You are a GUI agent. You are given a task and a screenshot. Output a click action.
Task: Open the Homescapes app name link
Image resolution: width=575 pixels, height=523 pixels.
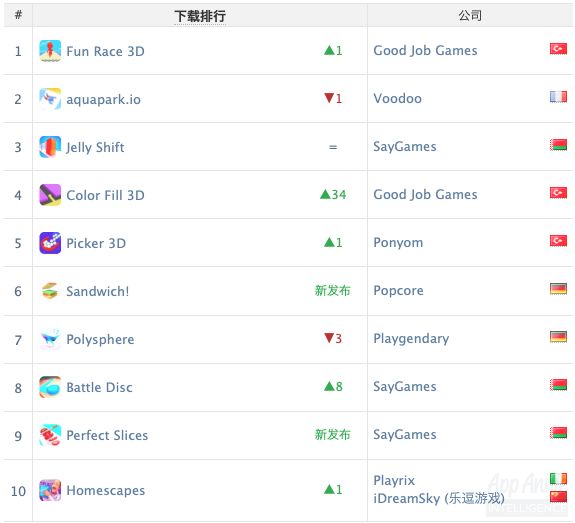106,491
